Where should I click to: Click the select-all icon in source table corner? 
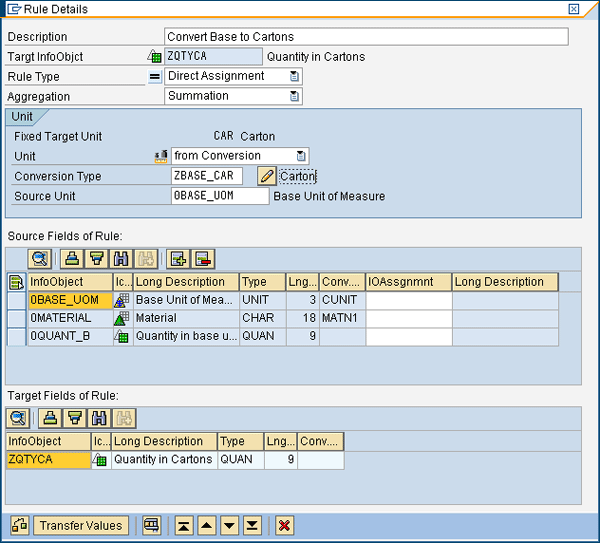tap(16, 282)
